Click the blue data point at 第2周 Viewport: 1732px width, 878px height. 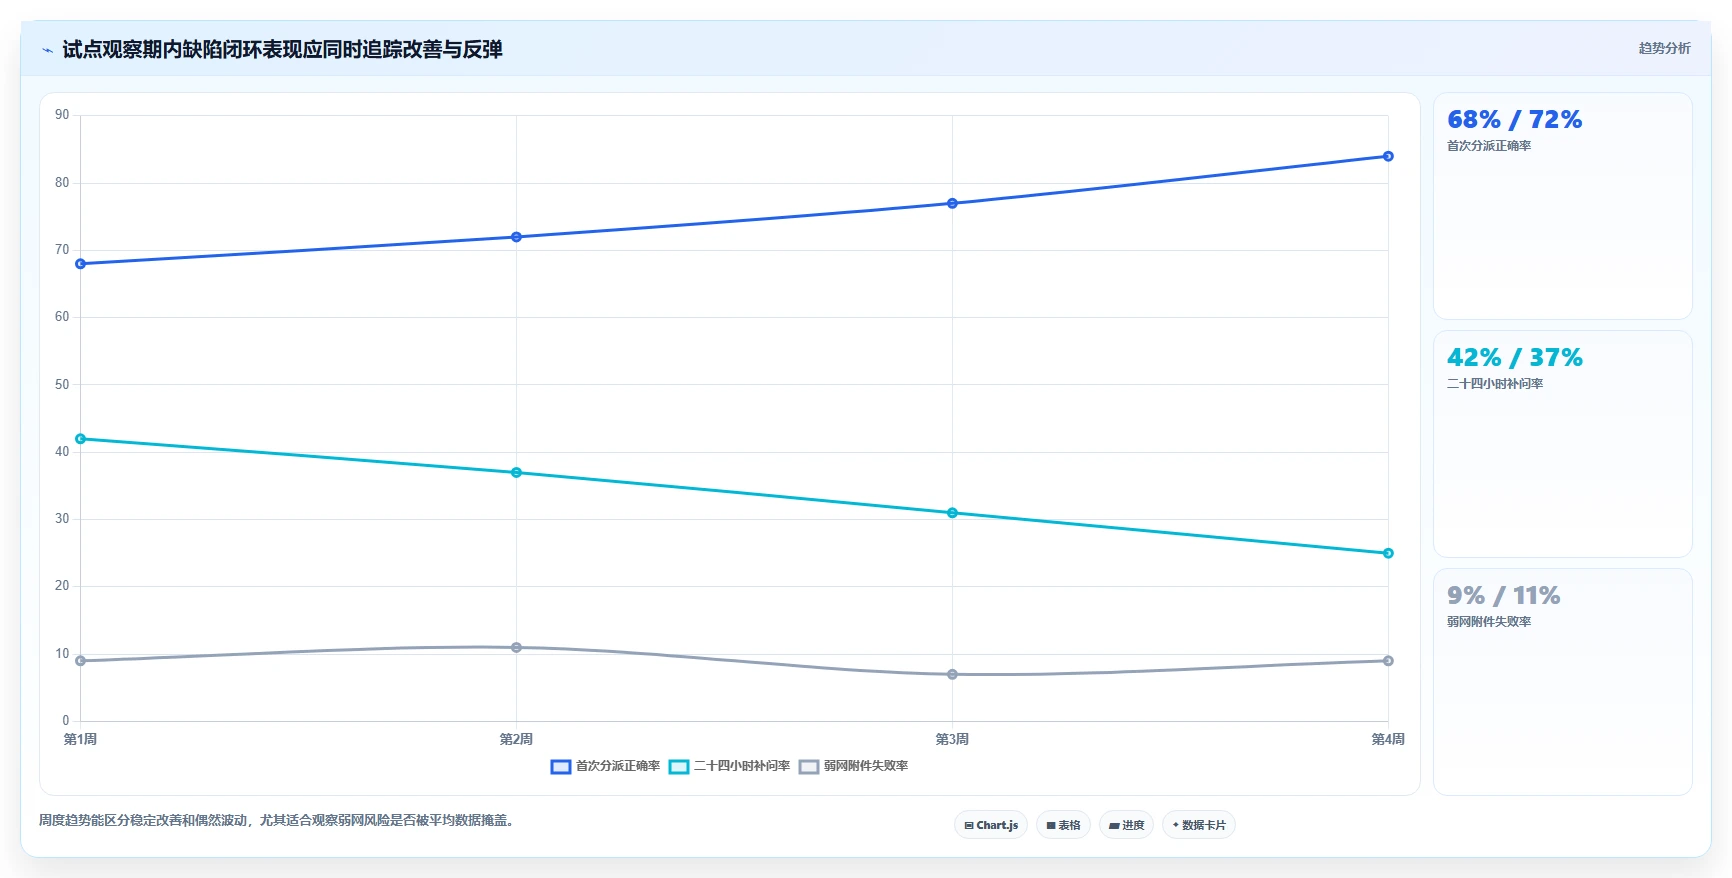click(x=516, y=237)
